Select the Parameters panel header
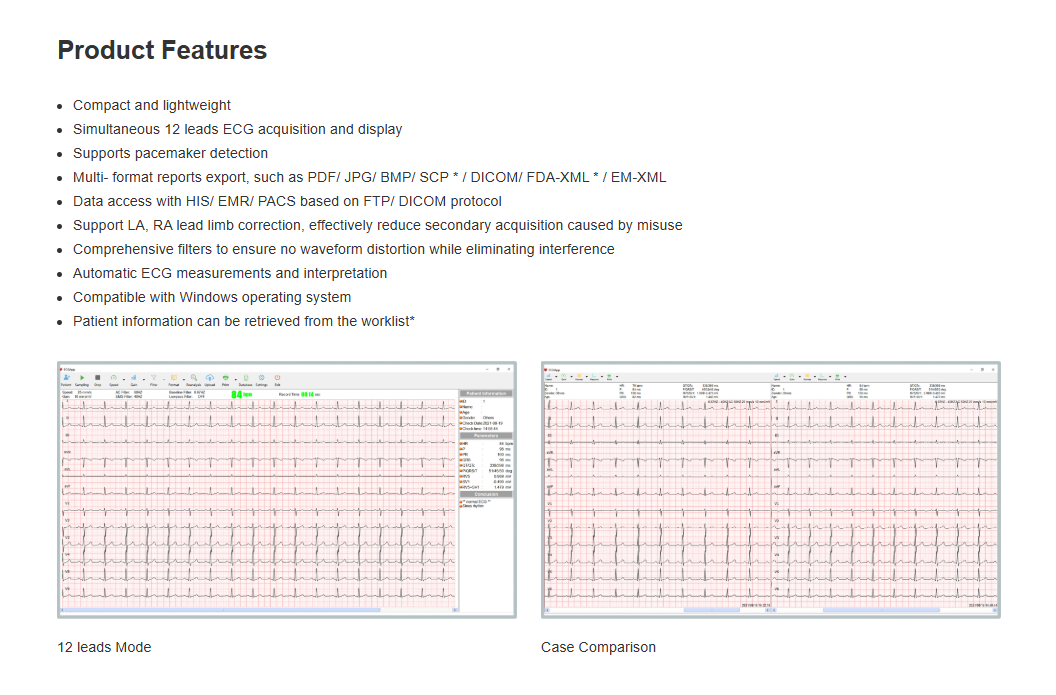The height and width of the screenshot is (695, 1056). tap(486, 436)
